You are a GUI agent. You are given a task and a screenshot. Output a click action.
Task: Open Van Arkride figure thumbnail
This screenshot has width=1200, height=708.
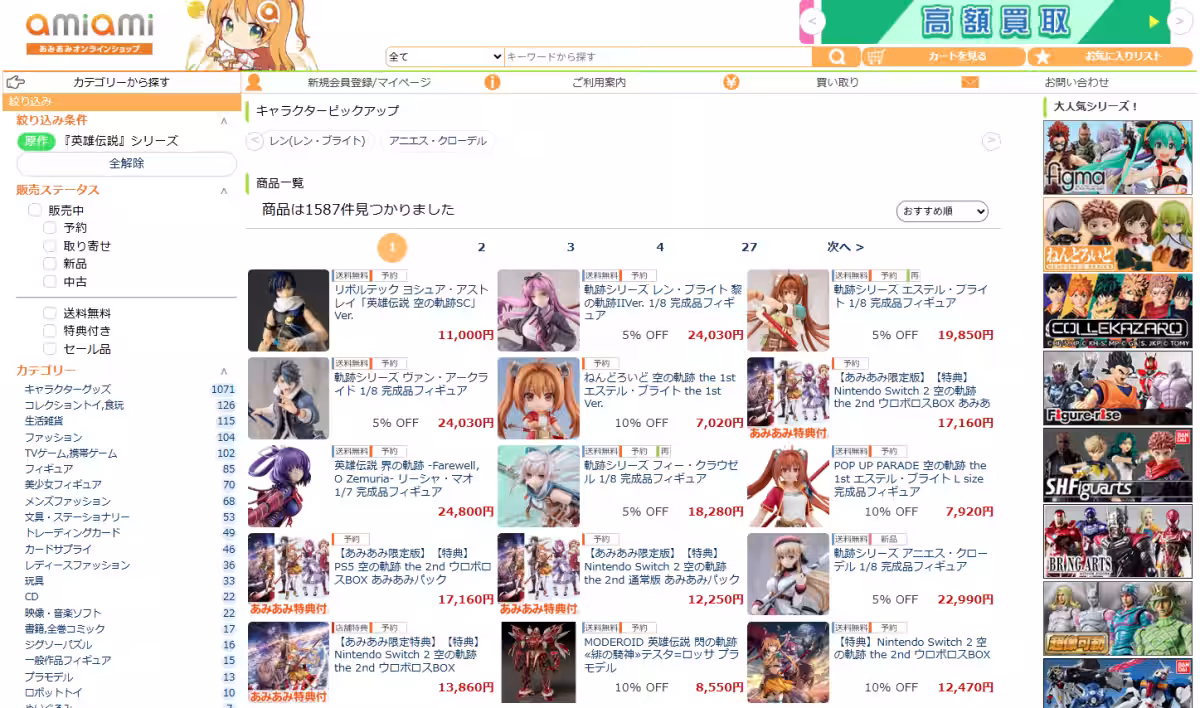pos(288,398)
